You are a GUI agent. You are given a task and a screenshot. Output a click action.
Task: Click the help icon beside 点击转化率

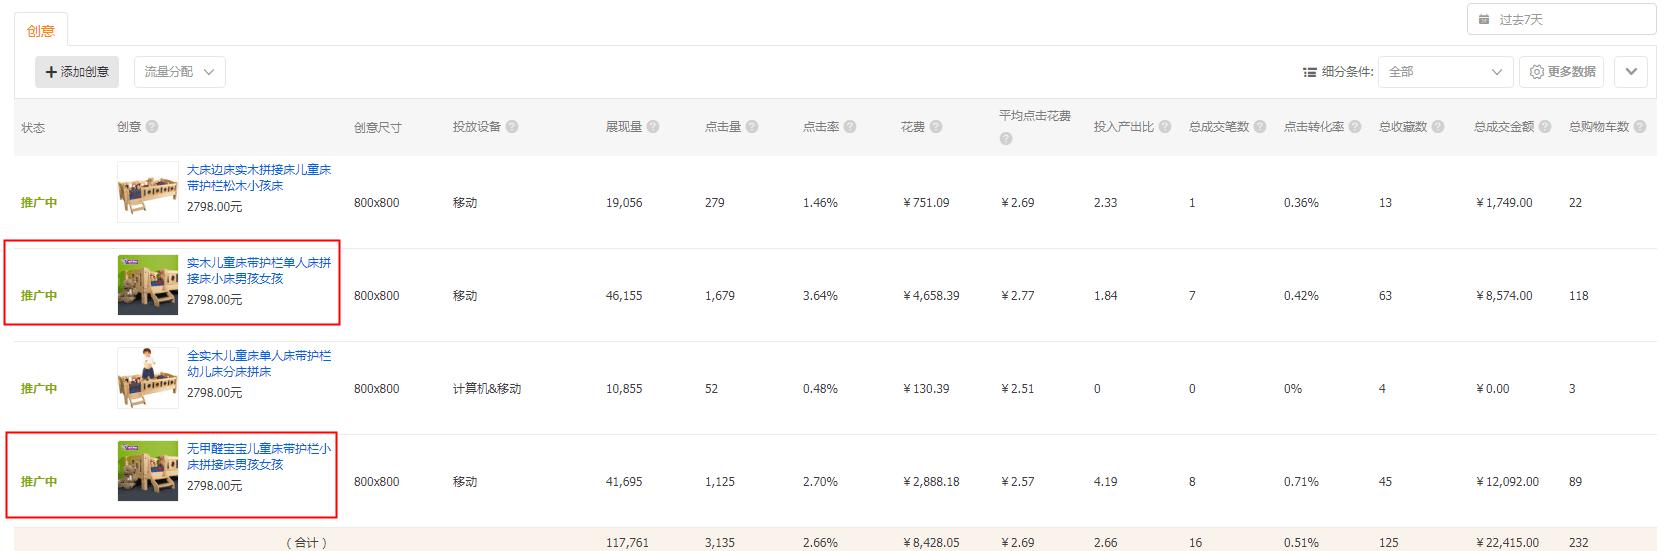click(1355, 127)
